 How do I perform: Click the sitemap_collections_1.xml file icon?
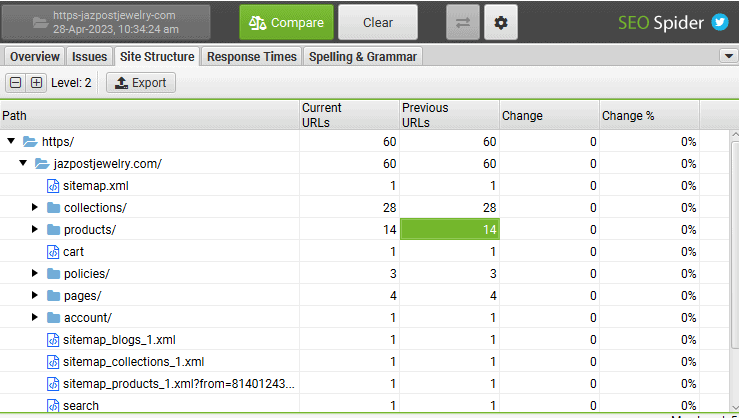pyautogui.click(x=53, y=362)
